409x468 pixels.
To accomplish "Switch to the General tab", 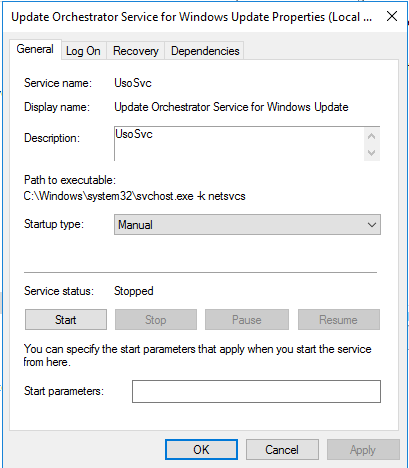I will (x=35, y=50).
